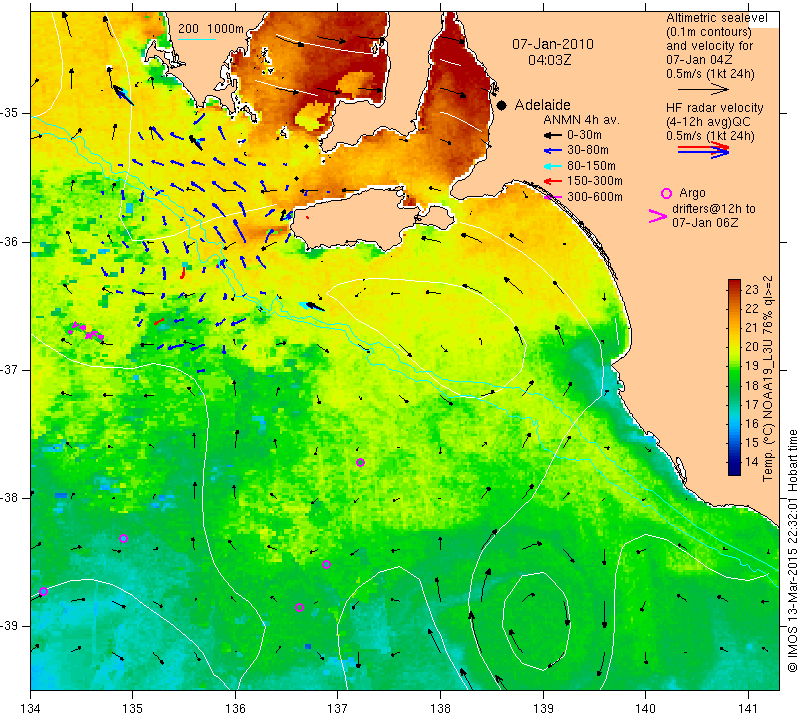
Task: Click the magenta drifters chevron in the legend
Action: click(658, 216)
